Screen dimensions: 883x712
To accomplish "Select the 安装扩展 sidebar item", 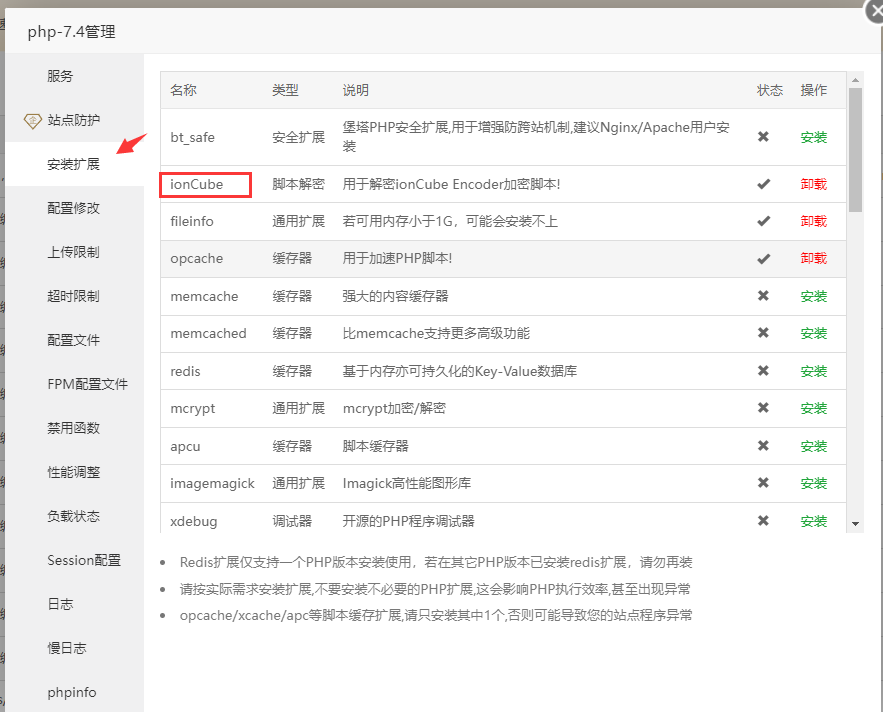I will coord(73,164).
